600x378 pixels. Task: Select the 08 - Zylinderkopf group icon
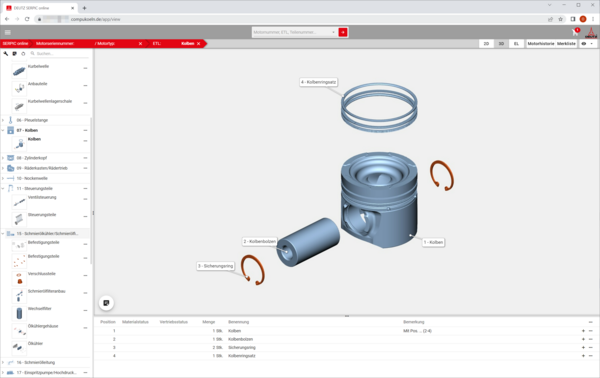point(11,158)
